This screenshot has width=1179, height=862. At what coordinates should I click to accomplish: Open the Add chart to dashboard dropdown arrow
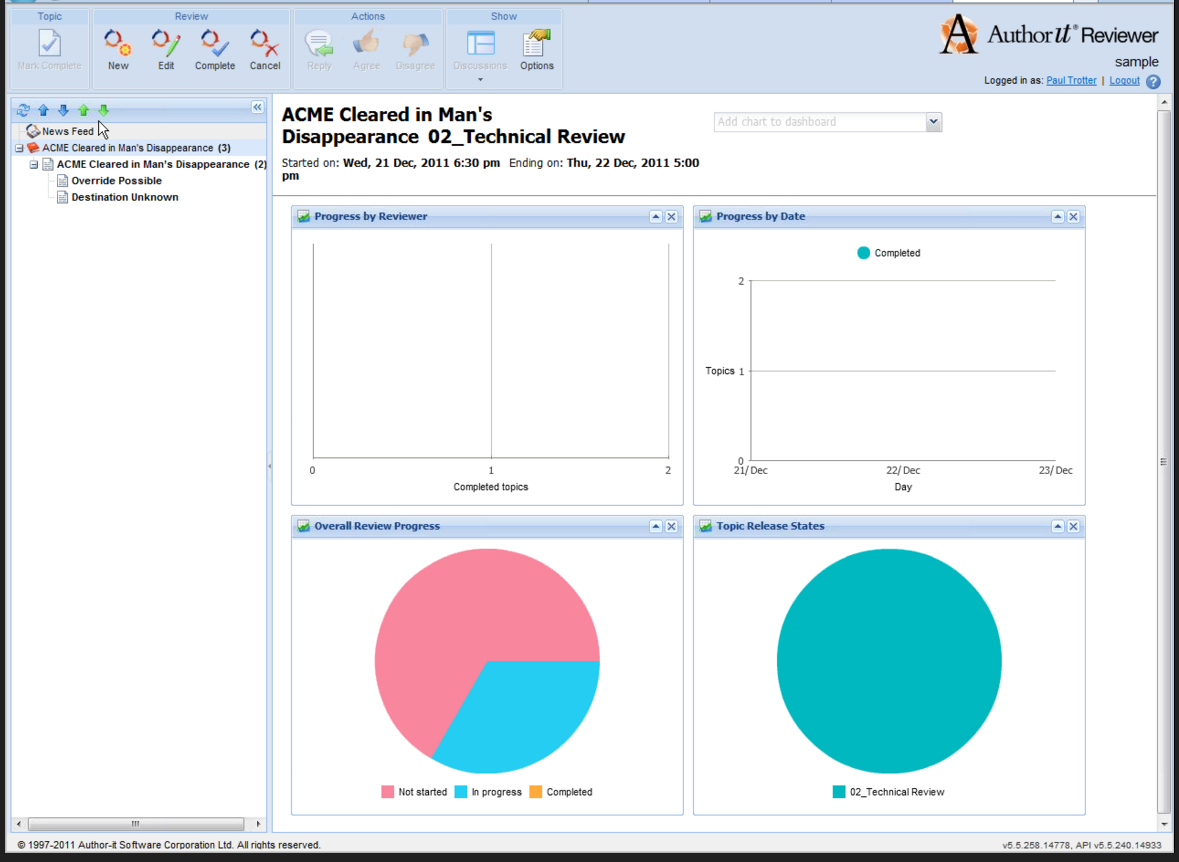tap(933, 122)
